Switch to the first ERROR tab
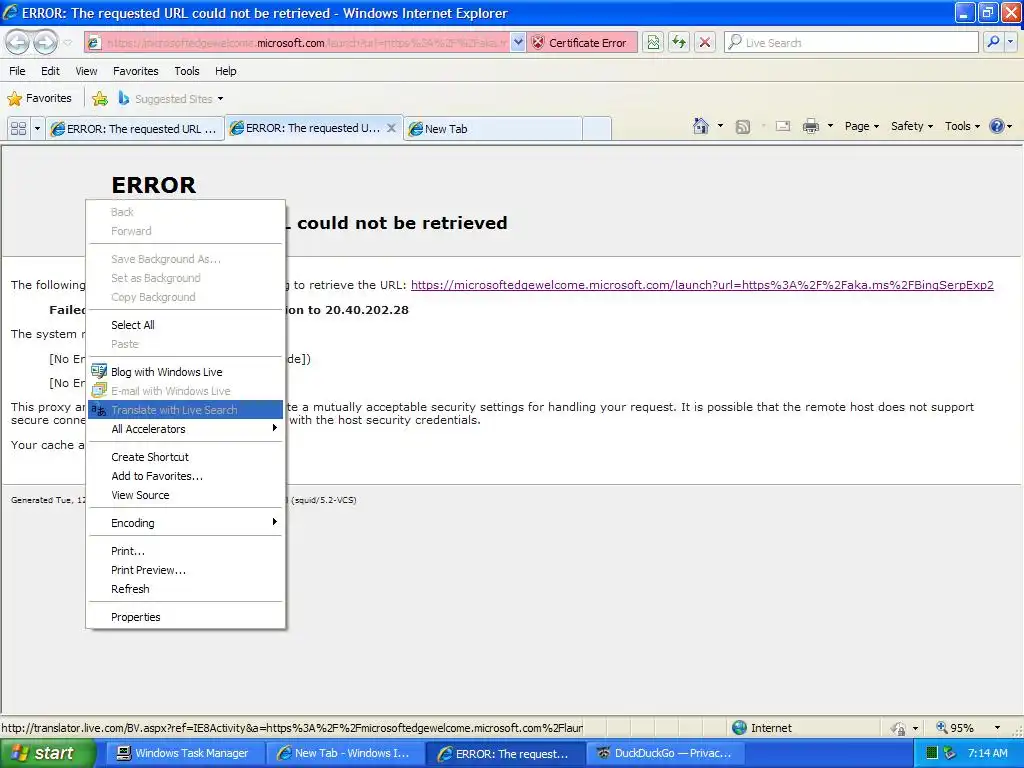Image resolution: width=1024 pixels, height=768 pixels. tap(135, 129)
